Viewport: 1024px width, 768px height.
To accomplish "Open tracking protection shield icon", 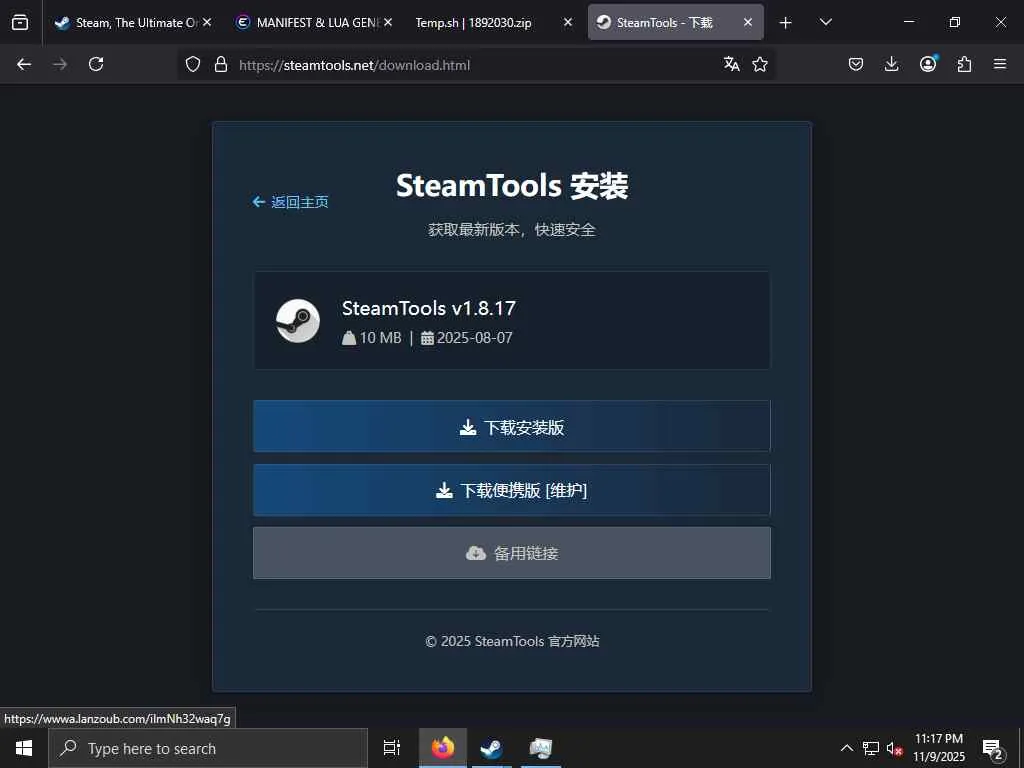I will click(193, 64).
